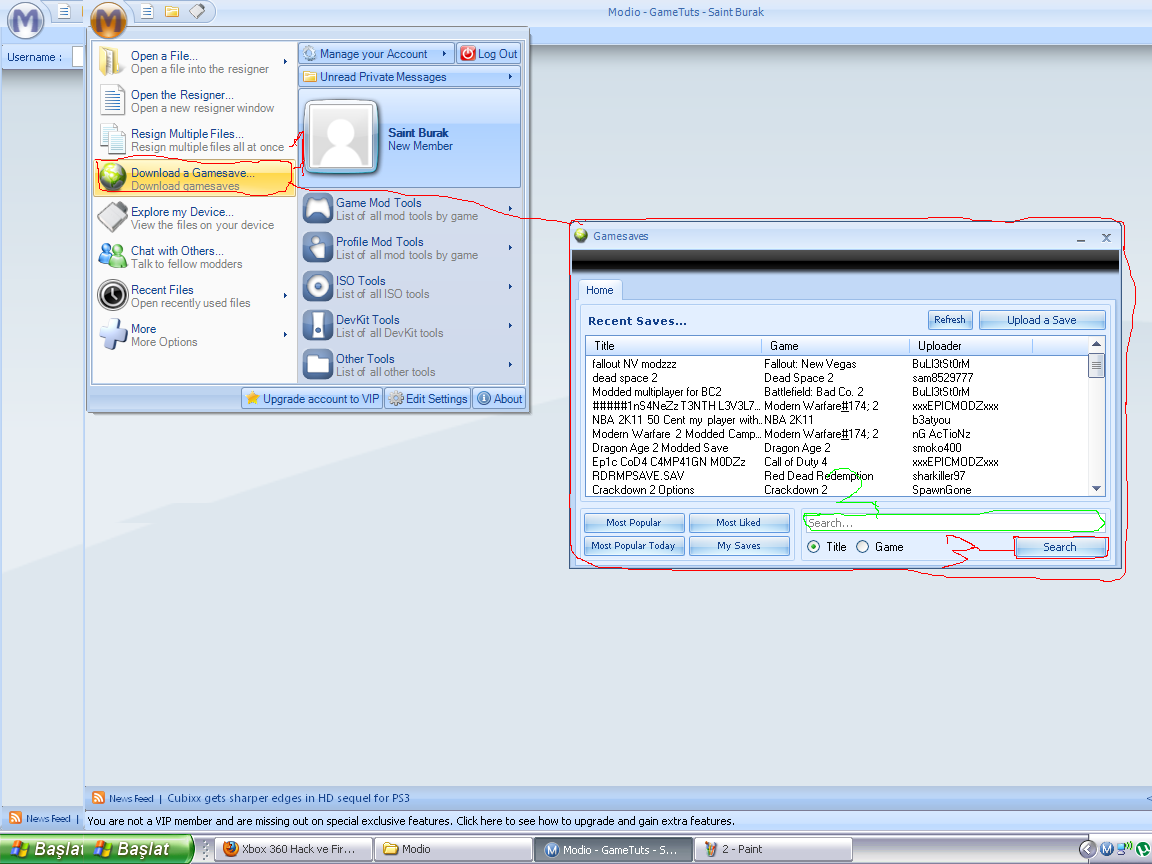Expand the Open a File submenu arrow
Screen dimensions: 1152x864
tap(285, 62)
